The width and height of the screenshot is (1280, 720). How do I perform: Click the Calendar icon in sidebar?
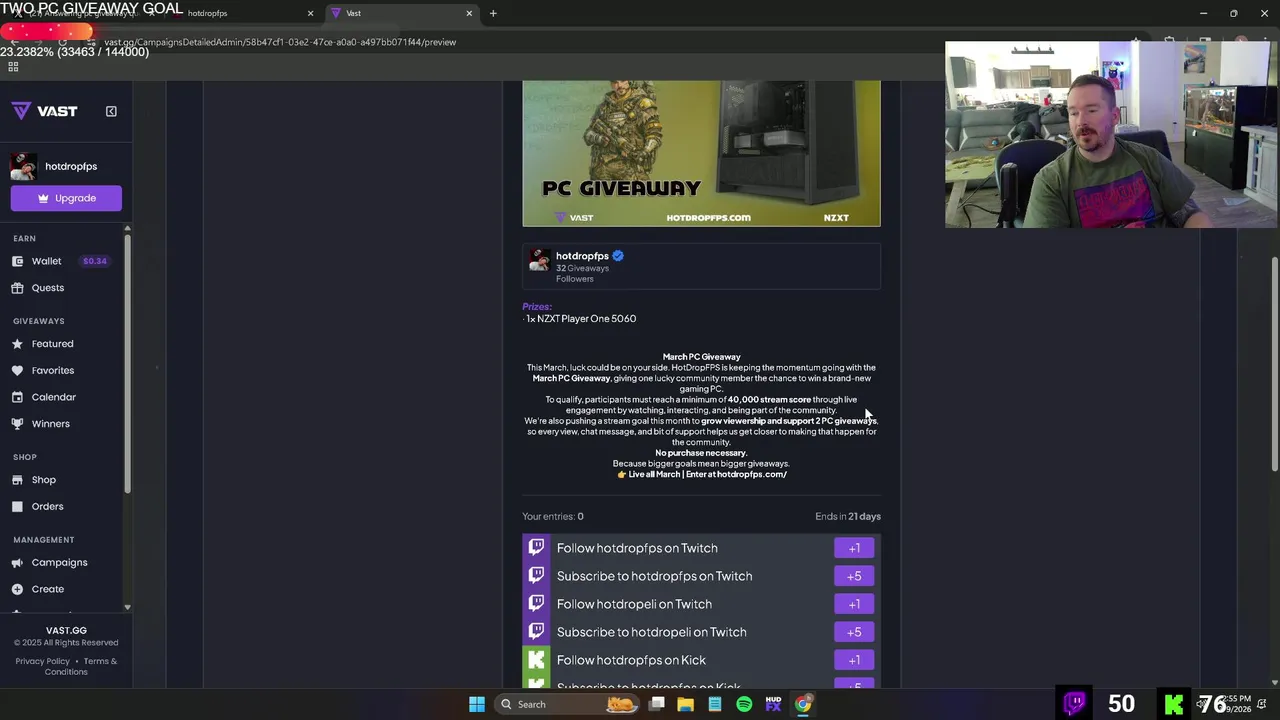coord(17,397)
